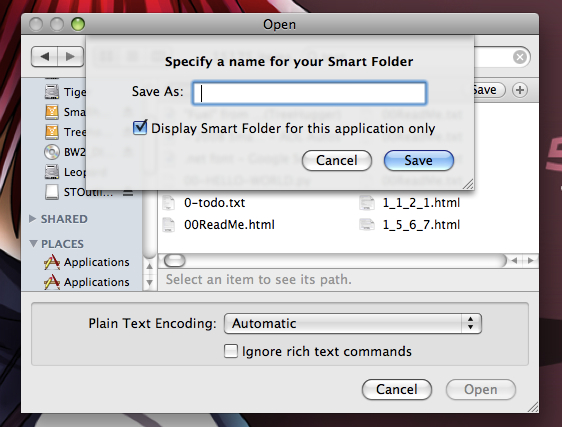Add search criterion with the plus button
The width and height of the screenshot is (562, 427).
(x=520, y=90)
